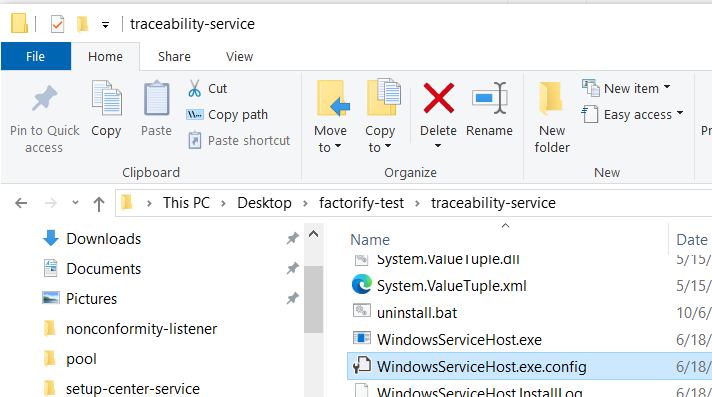Expand the chevron after Desktop in path
This screenshot has height=397, width=712.
(305, 203)
